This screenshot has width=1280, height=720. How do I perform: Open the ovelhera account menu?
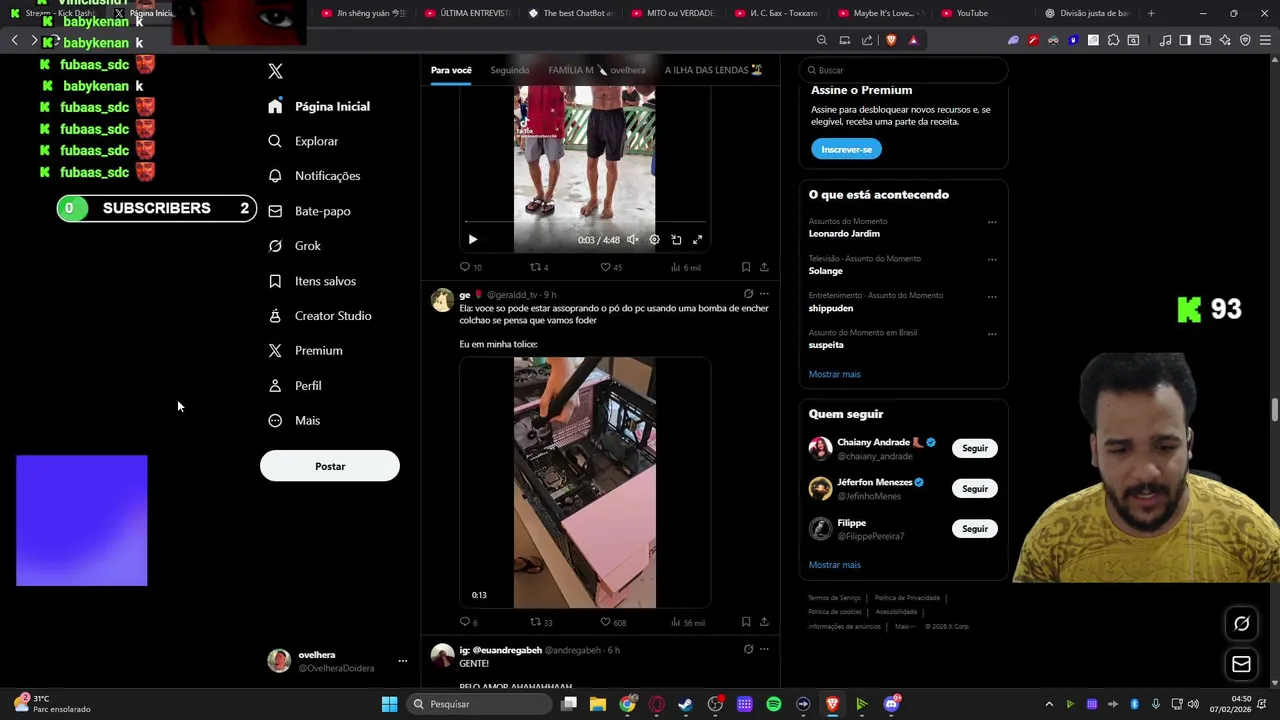337,661
